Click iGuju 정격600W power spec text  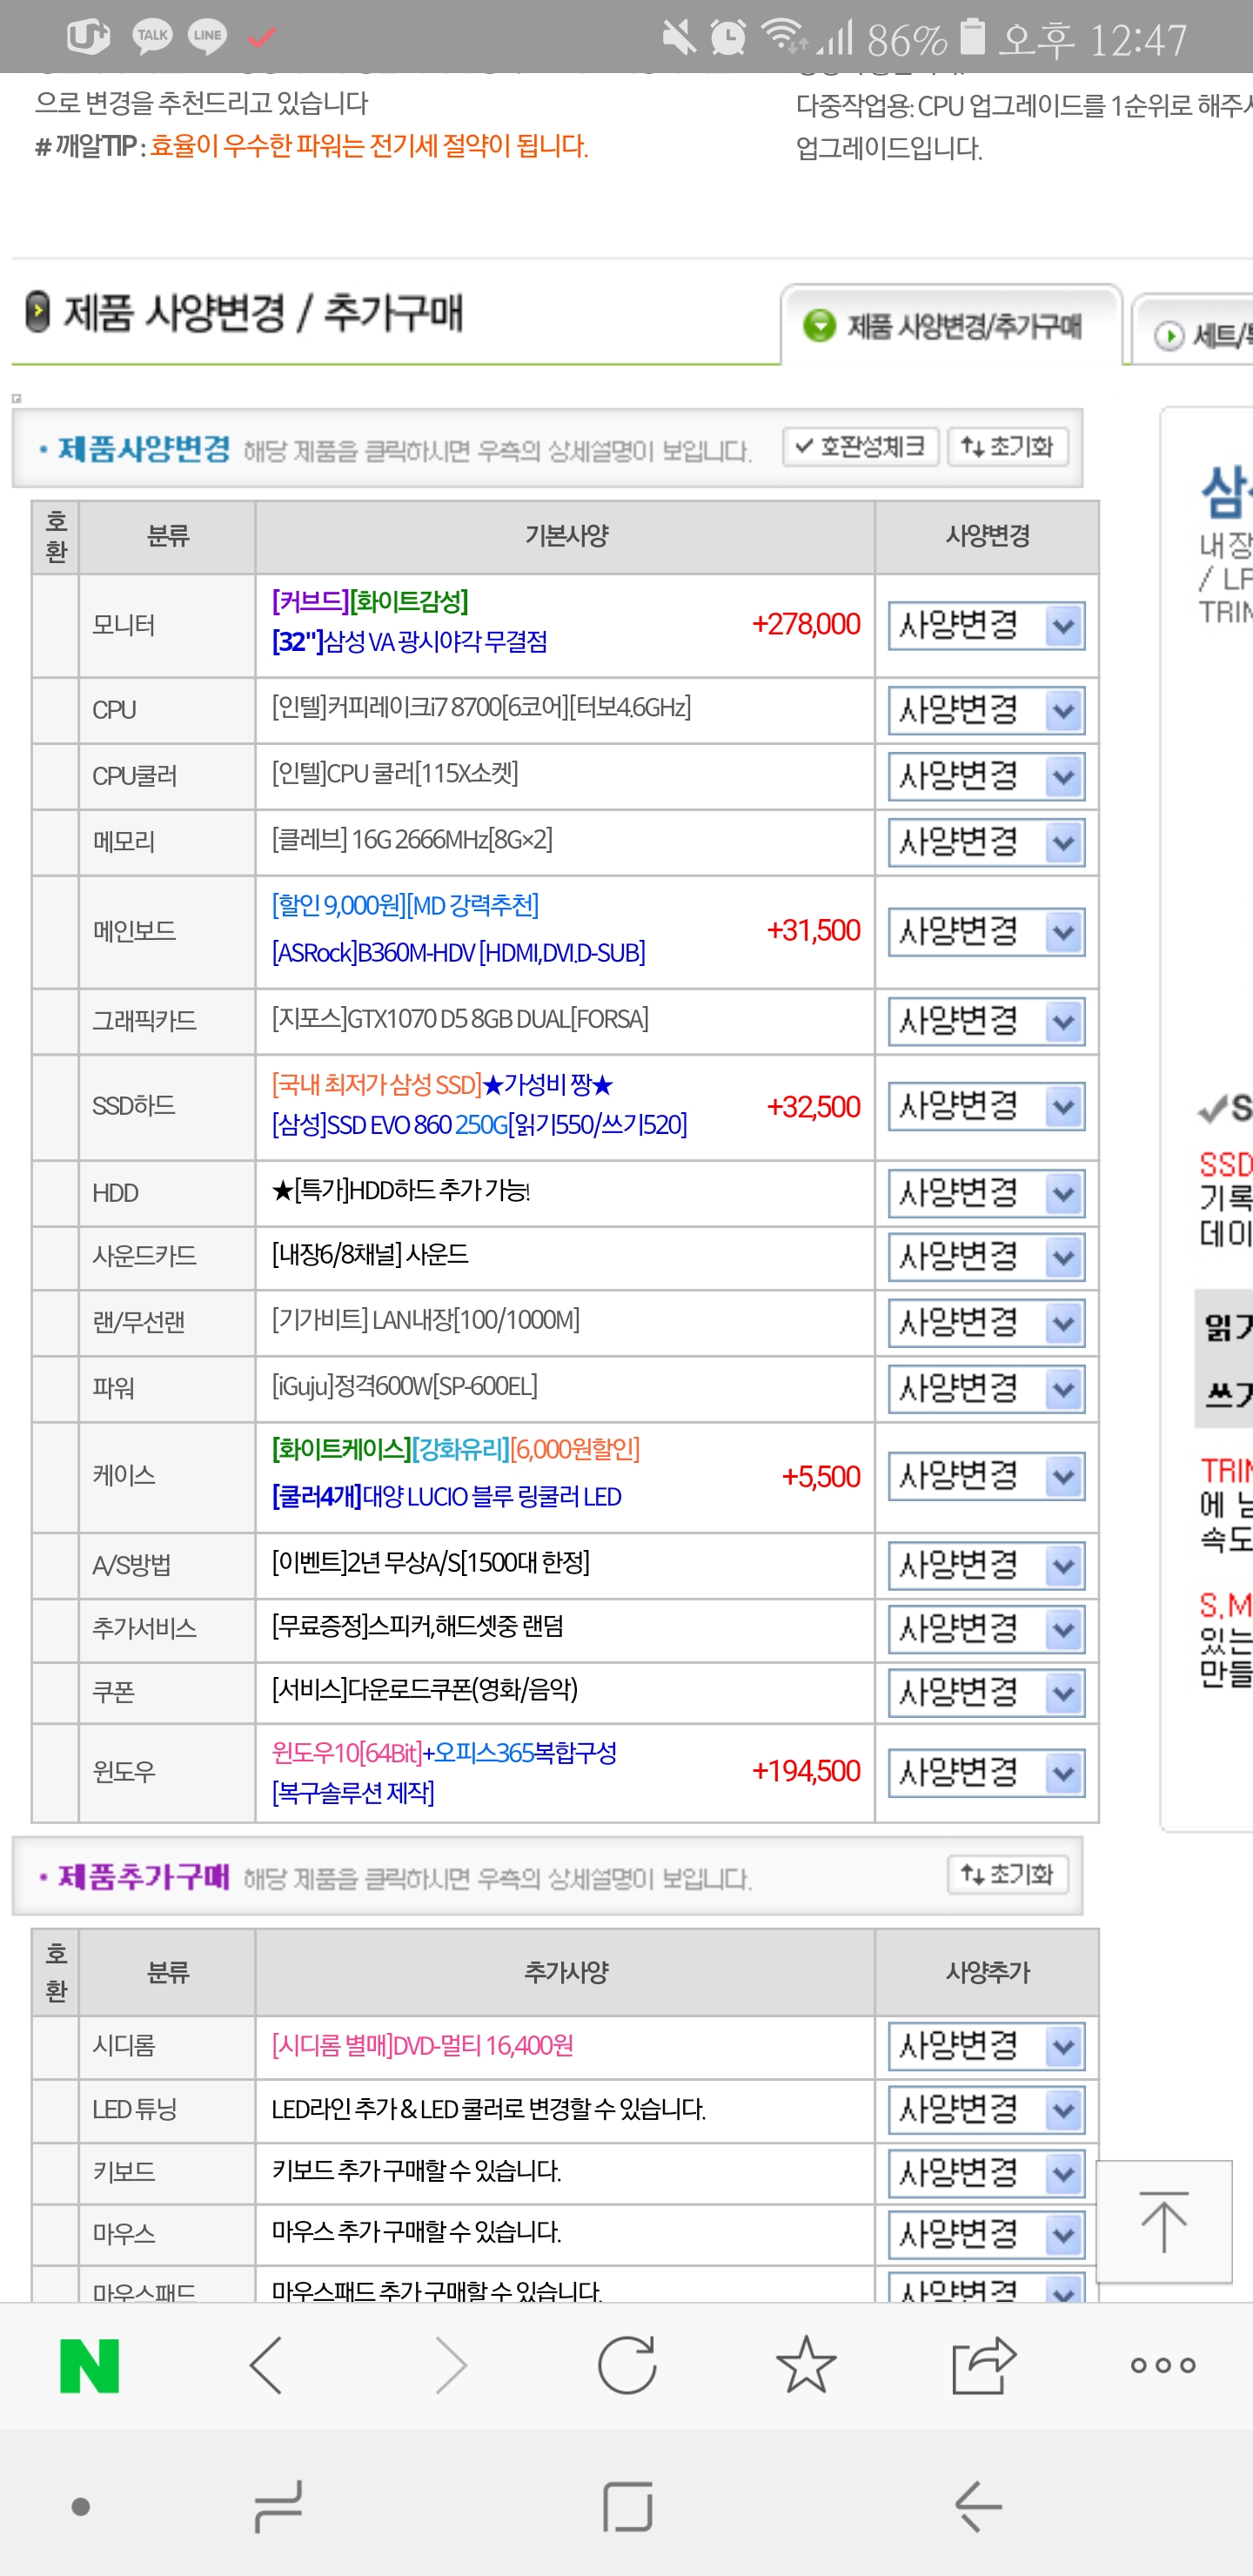coord(404,1386)
